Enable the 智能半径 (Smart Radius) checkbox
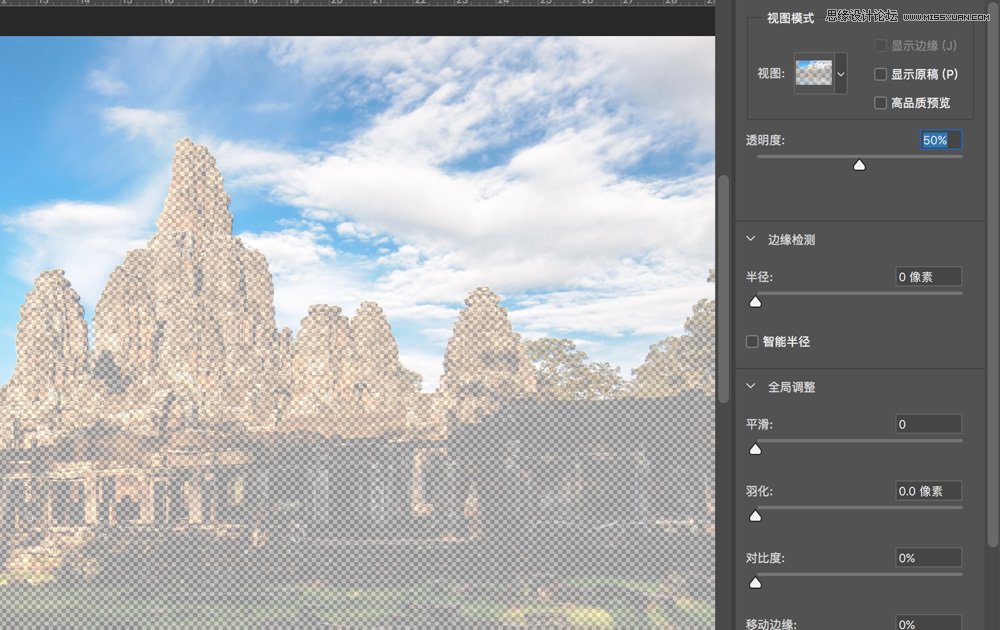 751,341
